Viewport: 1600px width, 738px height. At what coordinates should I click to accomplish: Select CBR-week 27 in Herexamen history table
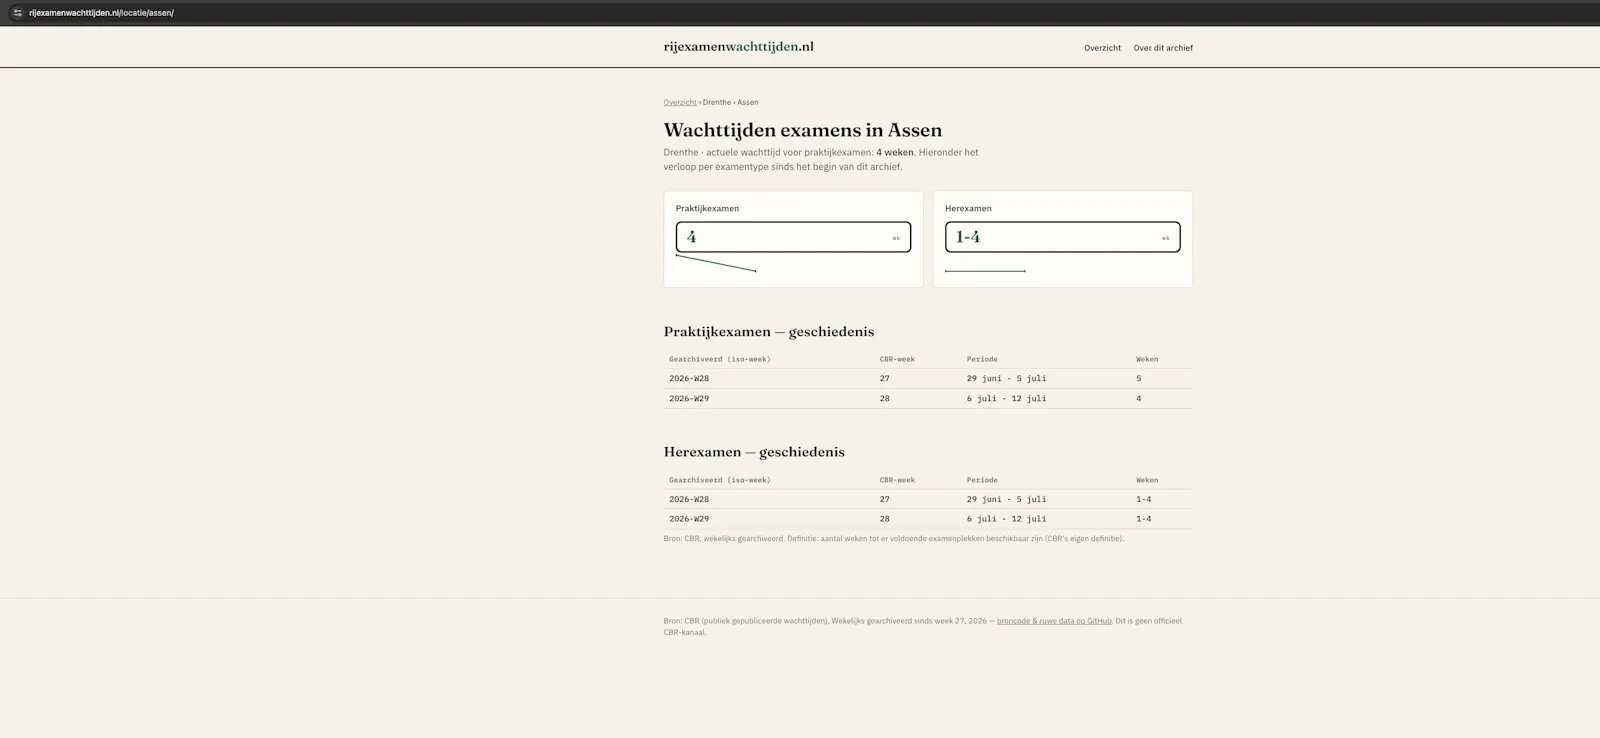click(x=885, y=499)
